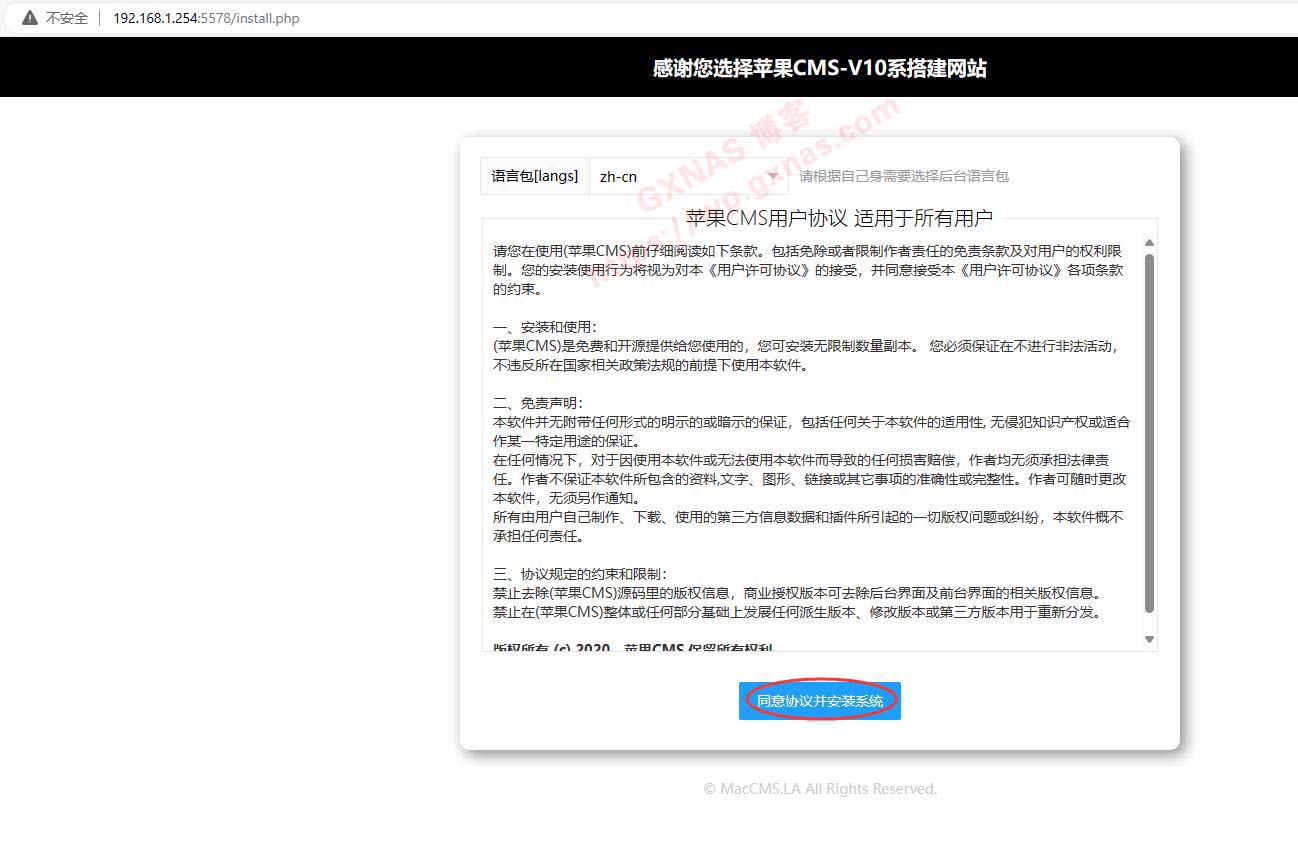The width and height of the screenshot is (1298, 852).
Task: Click the 苹果CMS用户协议 agreement title
Action: 839,218
